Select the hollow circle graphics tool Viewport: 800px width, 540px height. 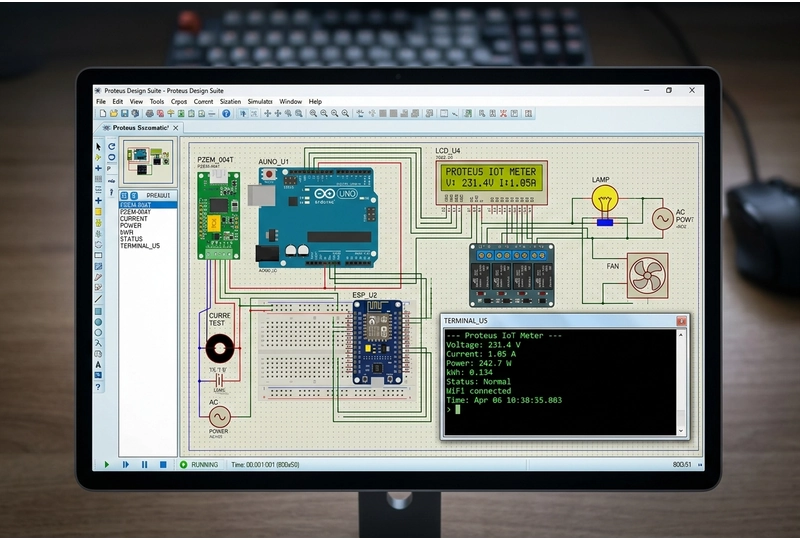(98, 332)
